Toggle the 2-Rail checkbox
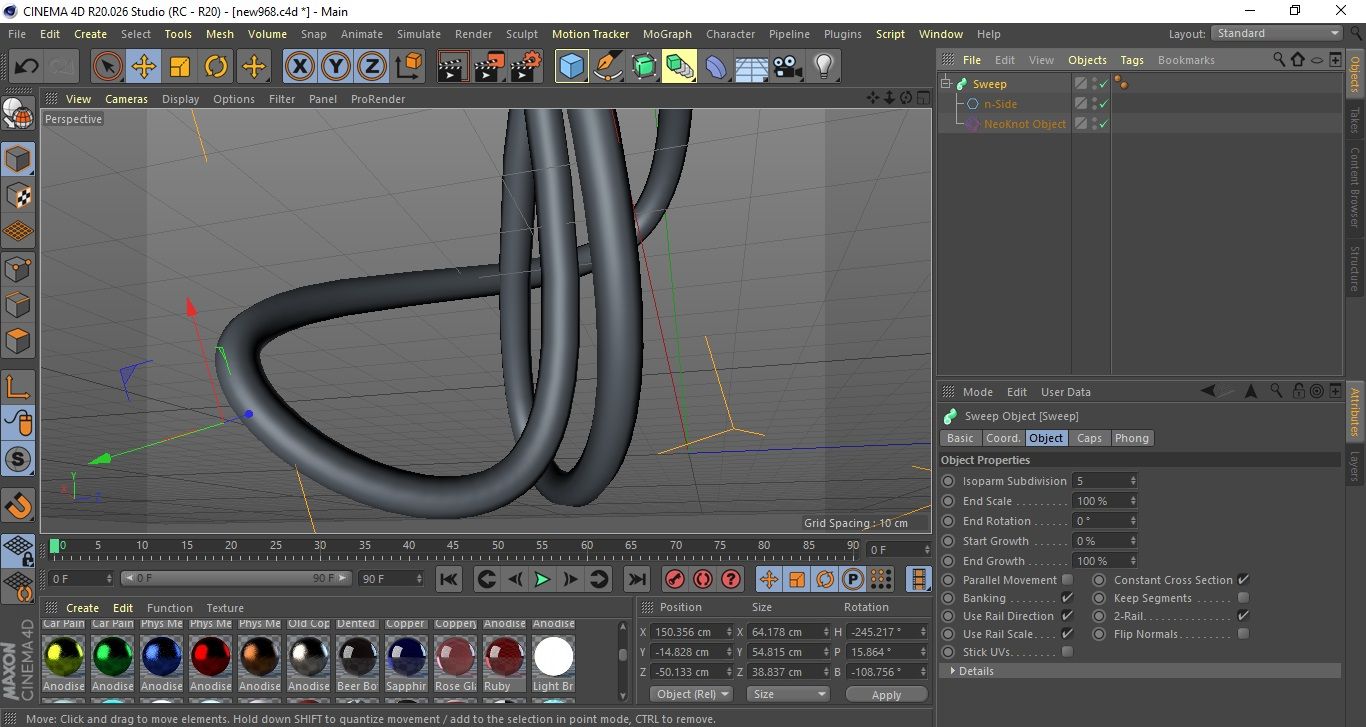 (x=1243, y=616)
